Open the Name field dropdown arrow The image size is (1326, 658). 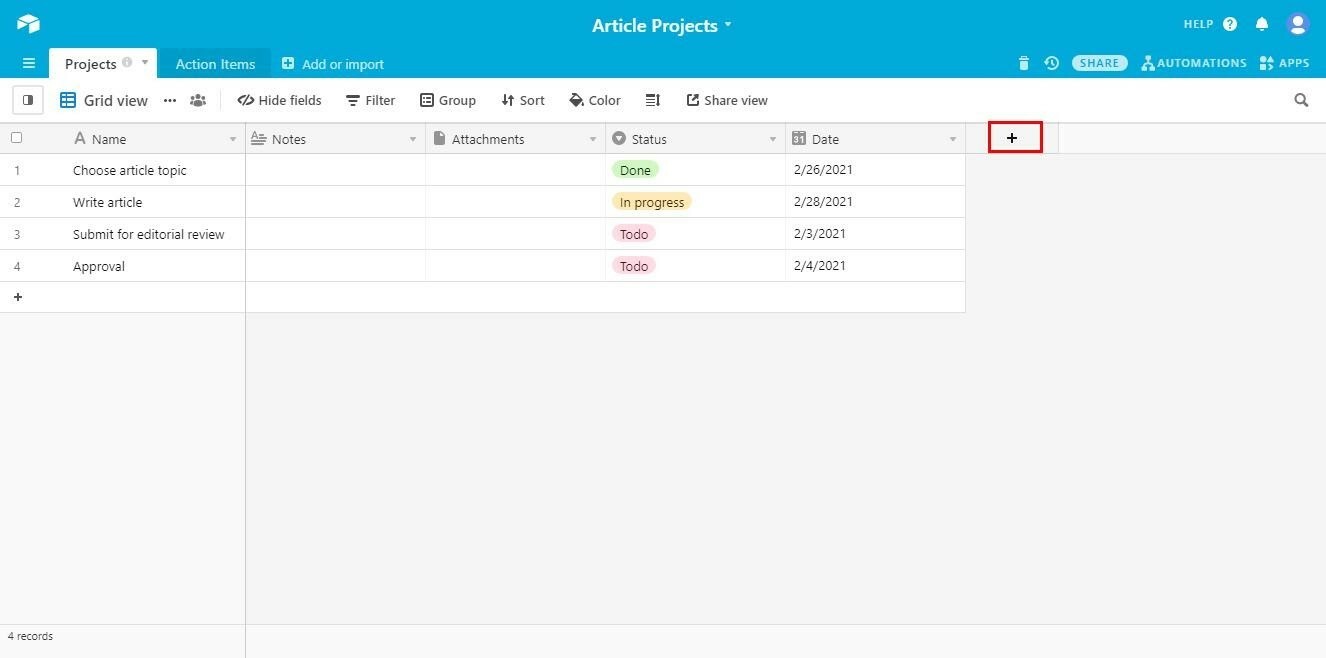pos(233,139)
